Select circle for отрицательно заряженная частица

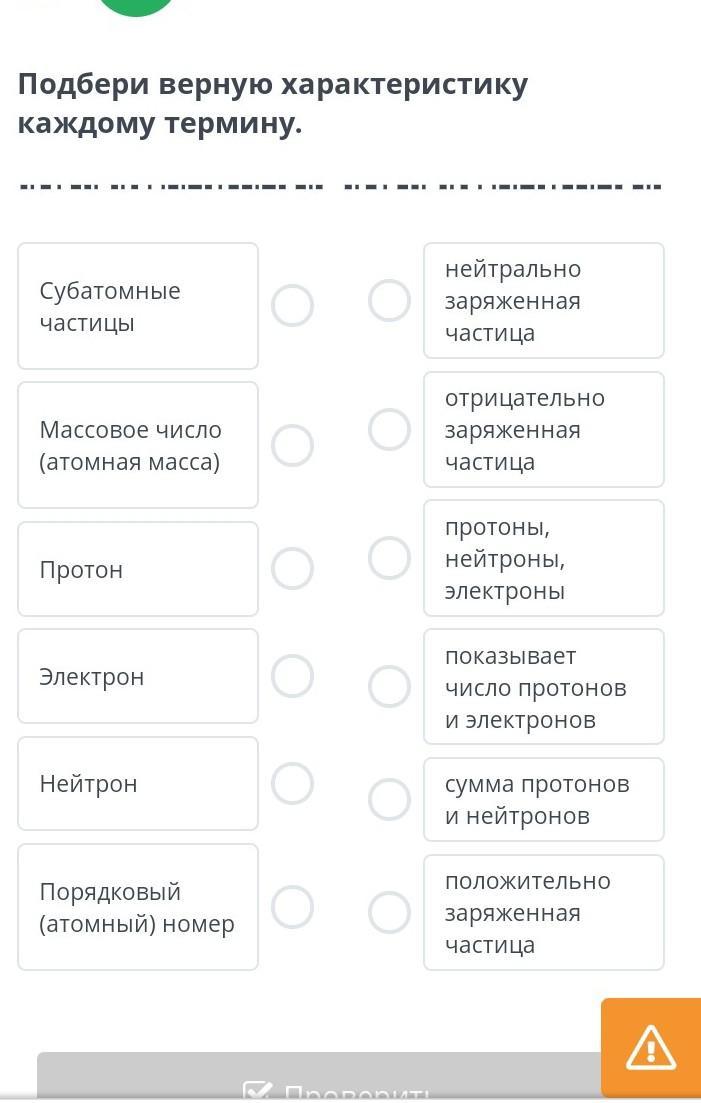tap(389, 429)
